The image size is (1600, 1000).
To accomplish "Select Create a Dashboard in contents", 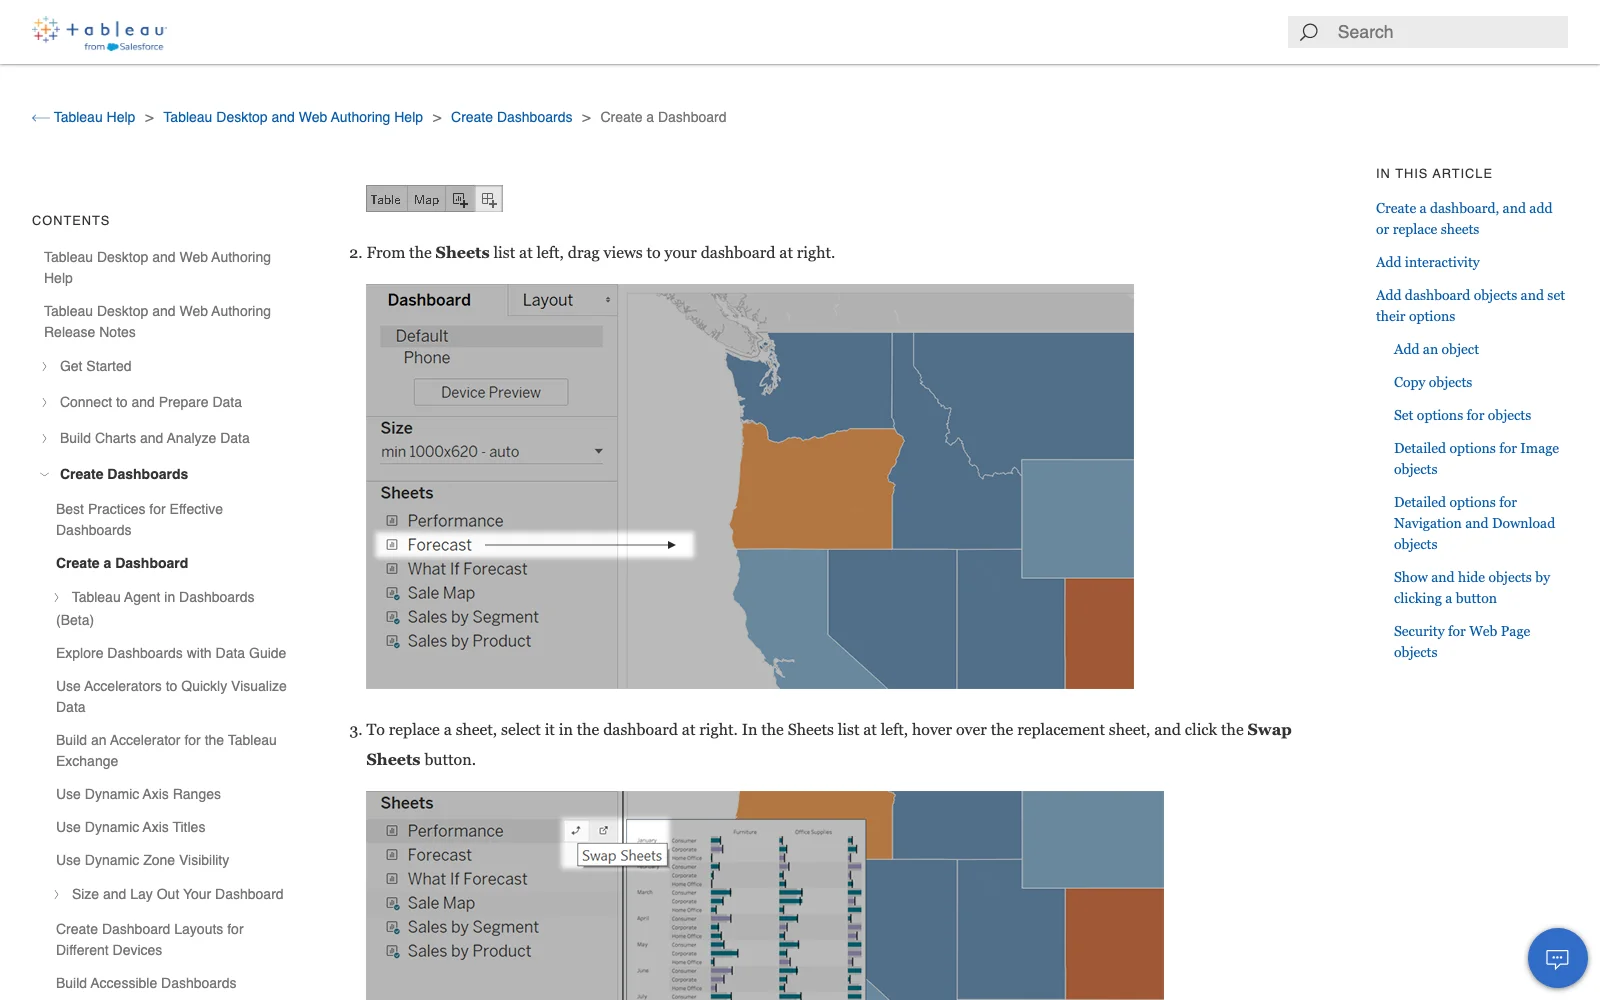I will 122,563.
